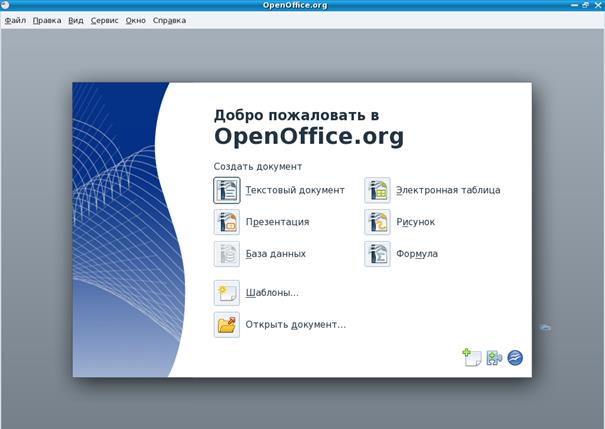This screenshot has height=429, width=605.
Task: Click the Шаблоны... label
Action: (272, 293)
